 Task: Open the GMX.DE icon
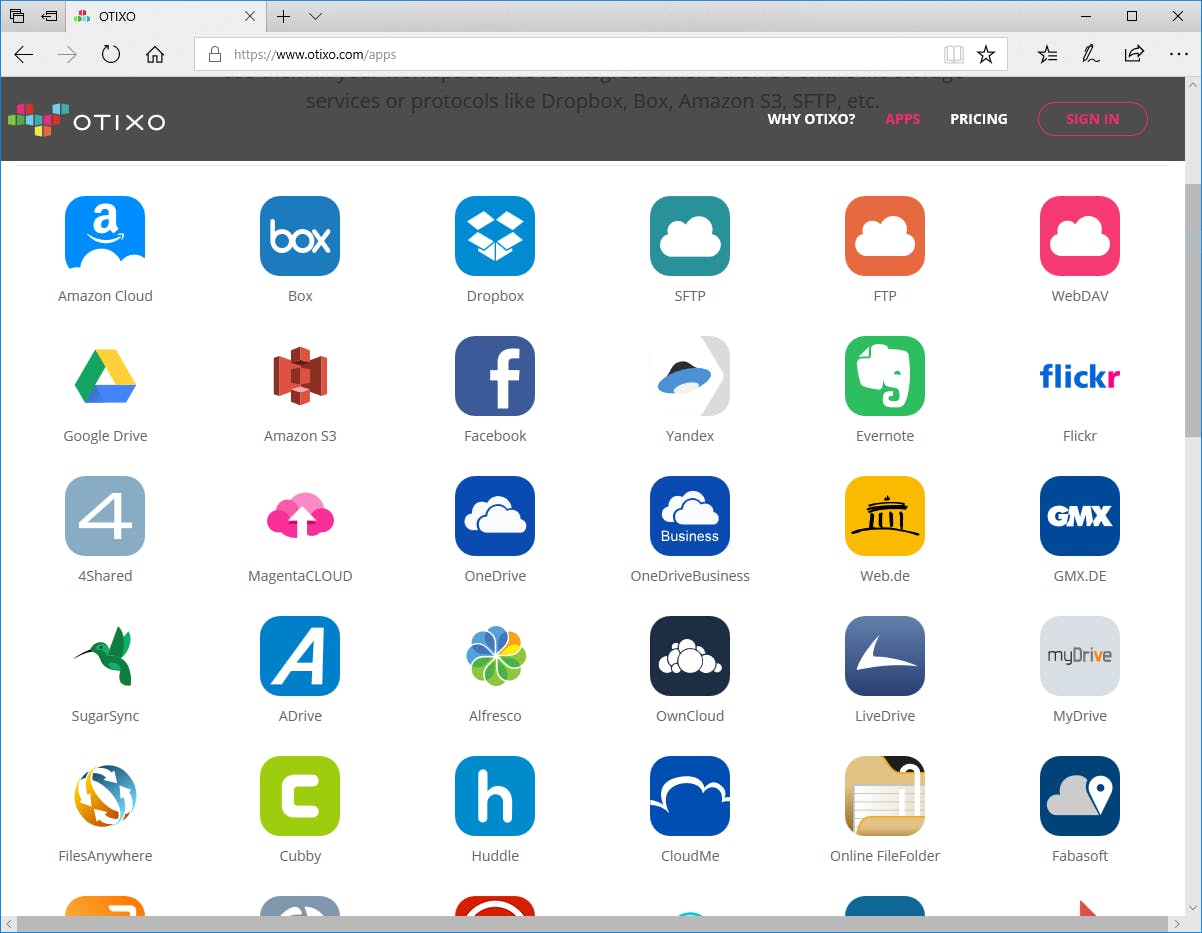tap(1080, 516)
